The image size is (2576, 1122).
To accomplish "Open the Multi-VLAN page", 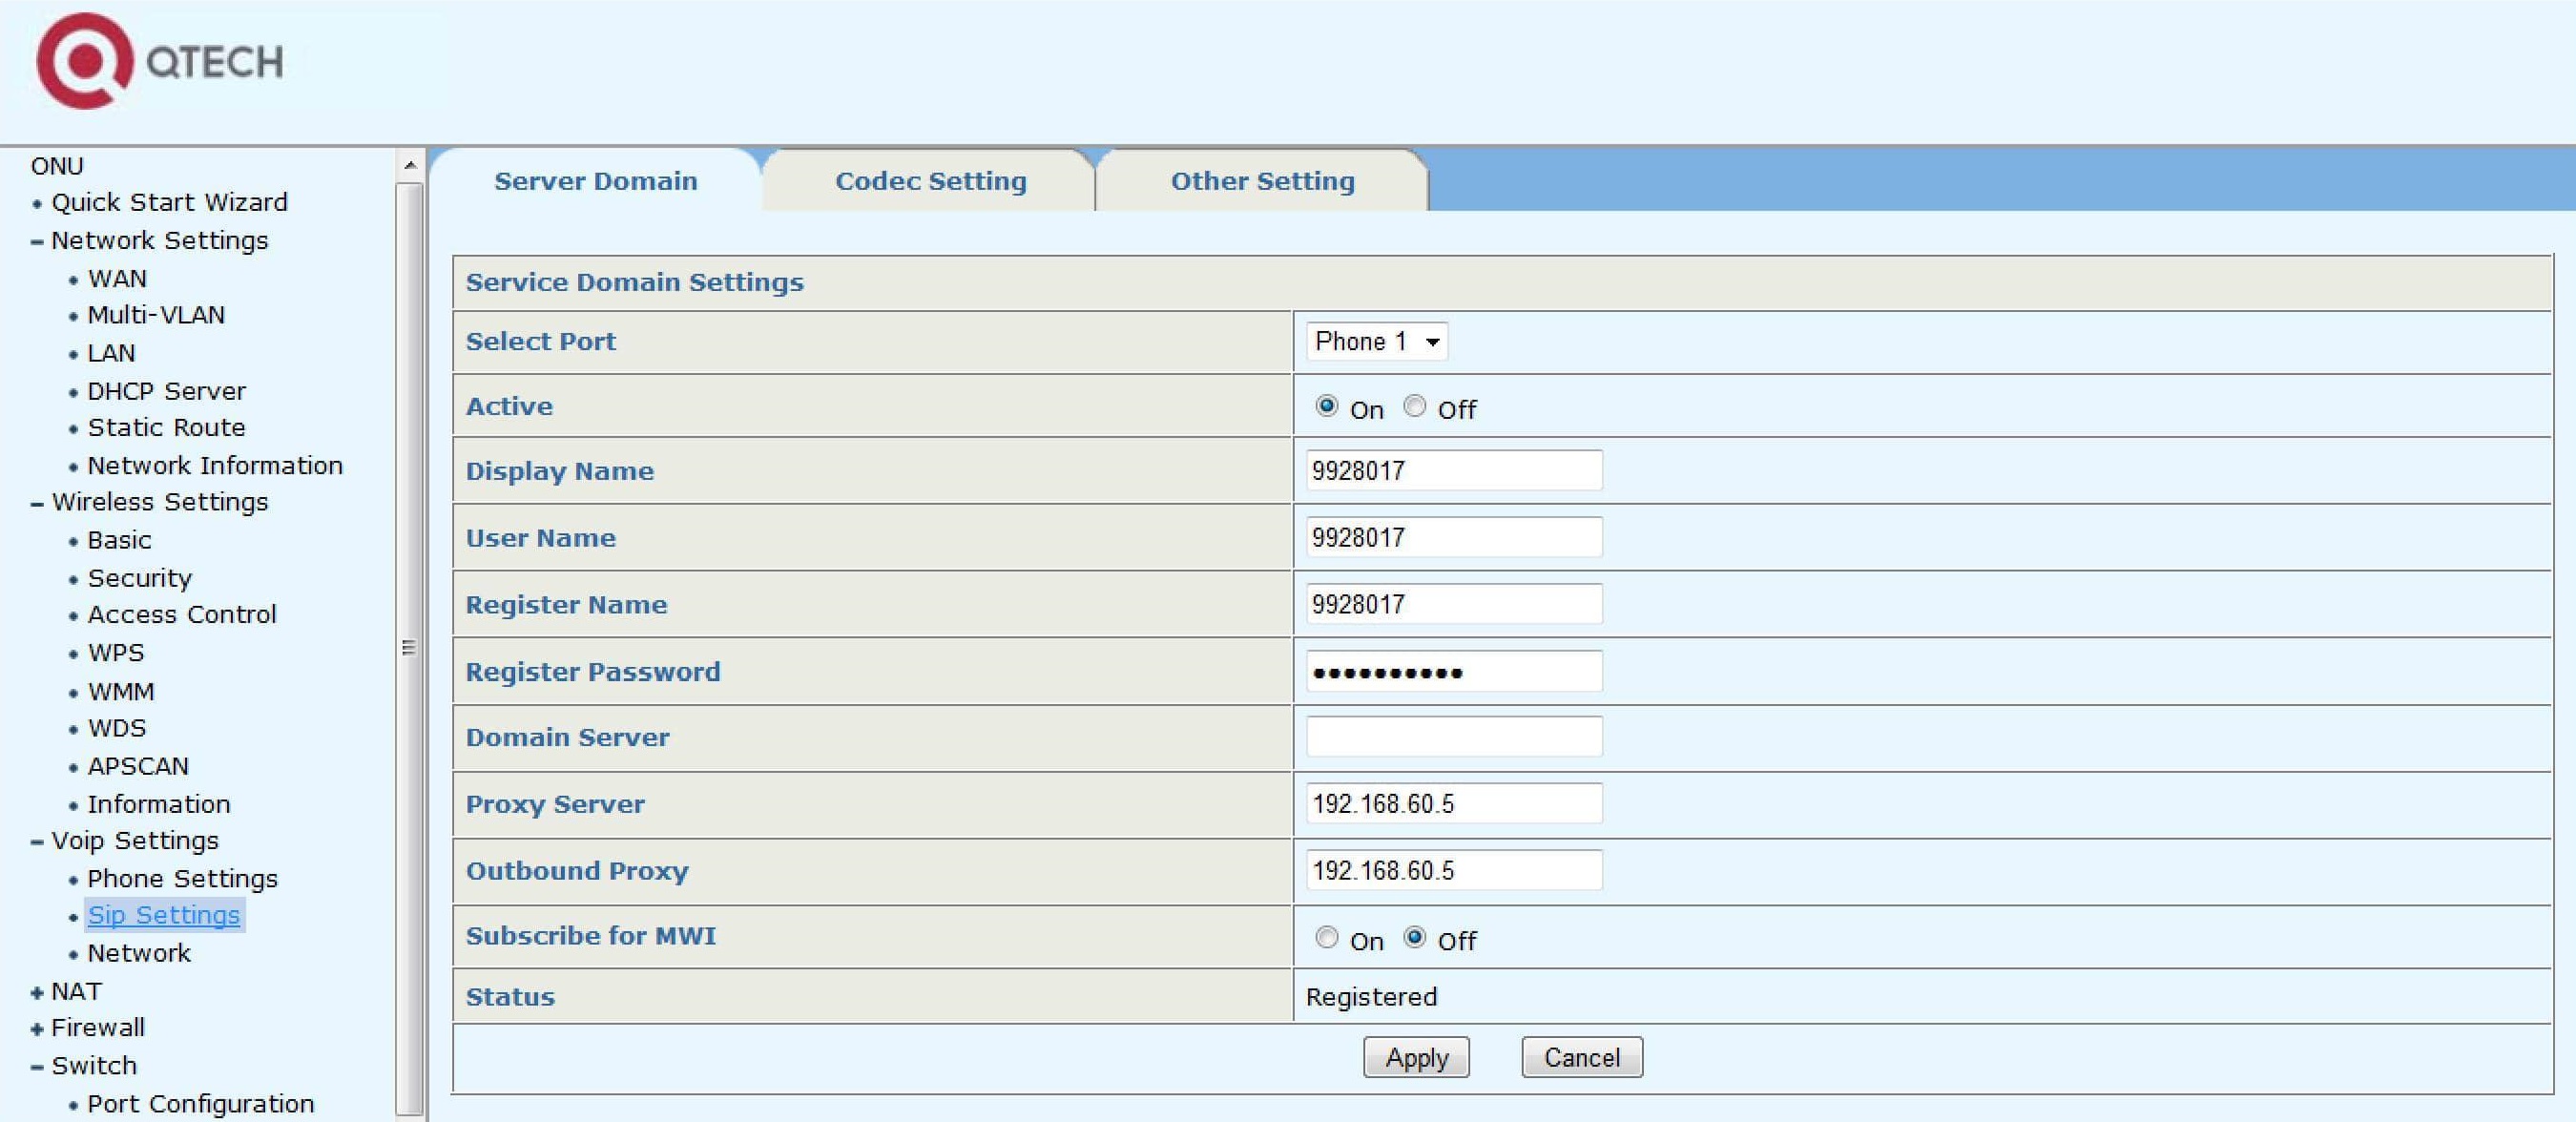I will [156, 316].
